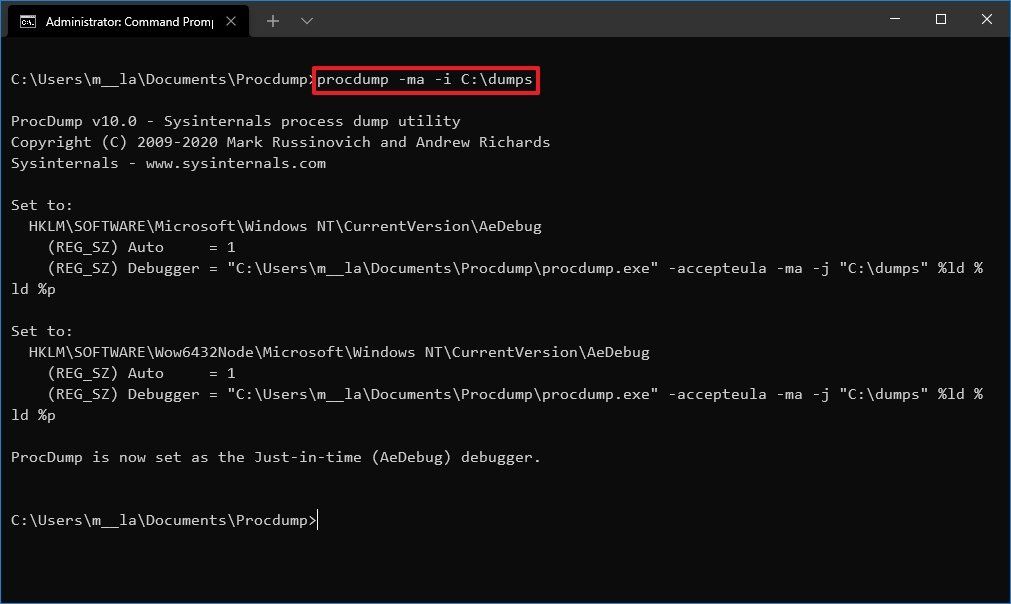Image resolution: width=1011 pixels, height=604 pixels.
Task: Click the 'ProcDump is now set' confirmation line
Action: [275, 457]
